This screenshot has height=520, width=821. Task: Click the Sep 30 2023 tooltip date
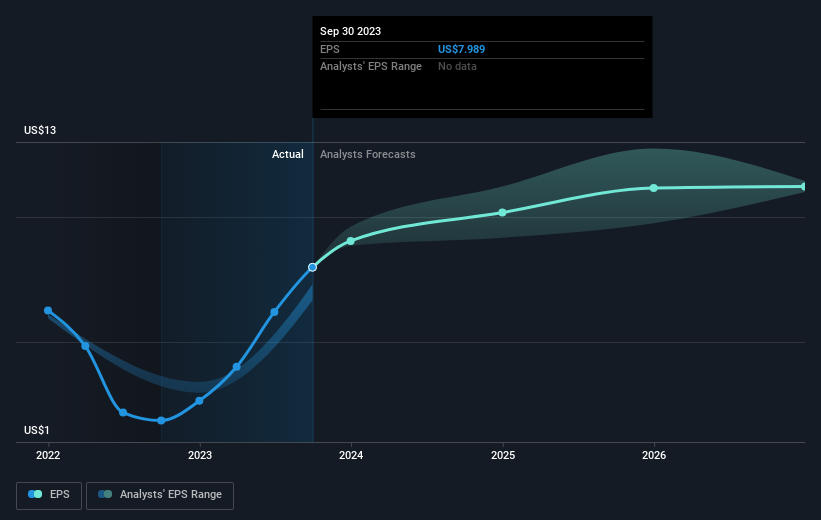click(350, 31)
